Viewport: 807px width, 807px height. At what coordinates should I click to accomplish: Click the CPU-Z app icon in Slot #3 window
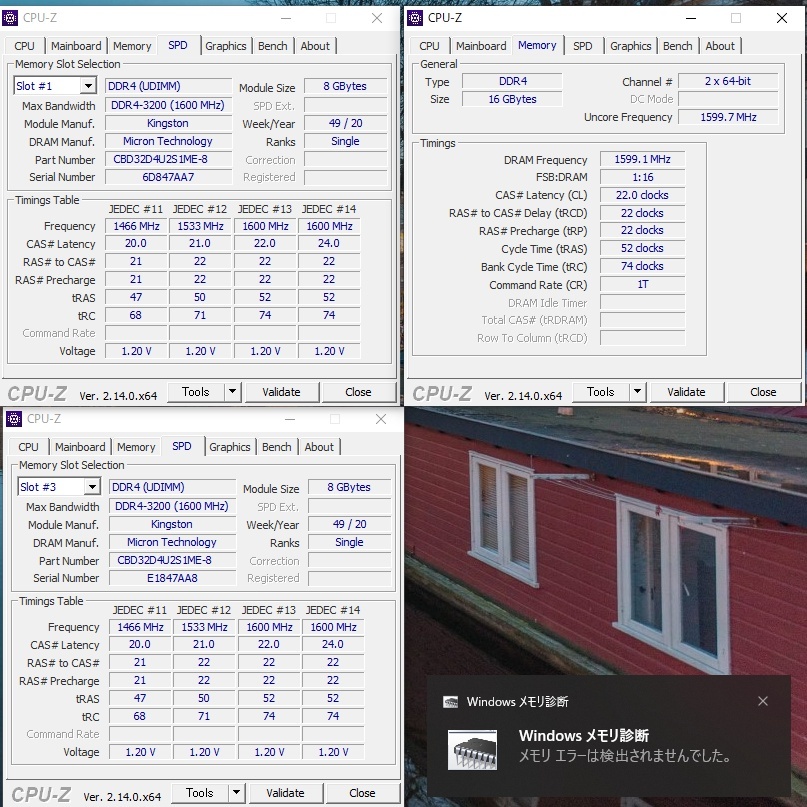[x=14, y=419]
